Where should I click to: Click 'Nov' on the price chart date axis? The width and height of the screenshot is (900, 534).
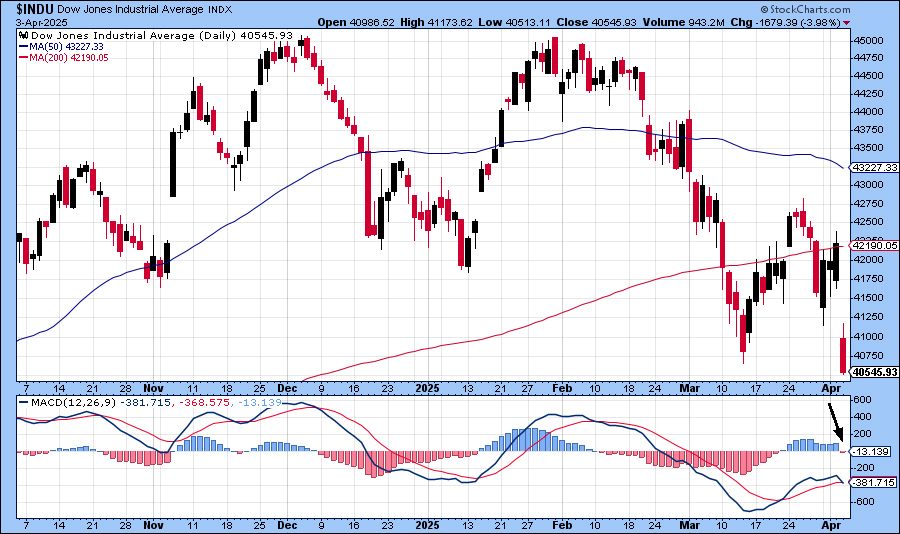tap(153, 389)
